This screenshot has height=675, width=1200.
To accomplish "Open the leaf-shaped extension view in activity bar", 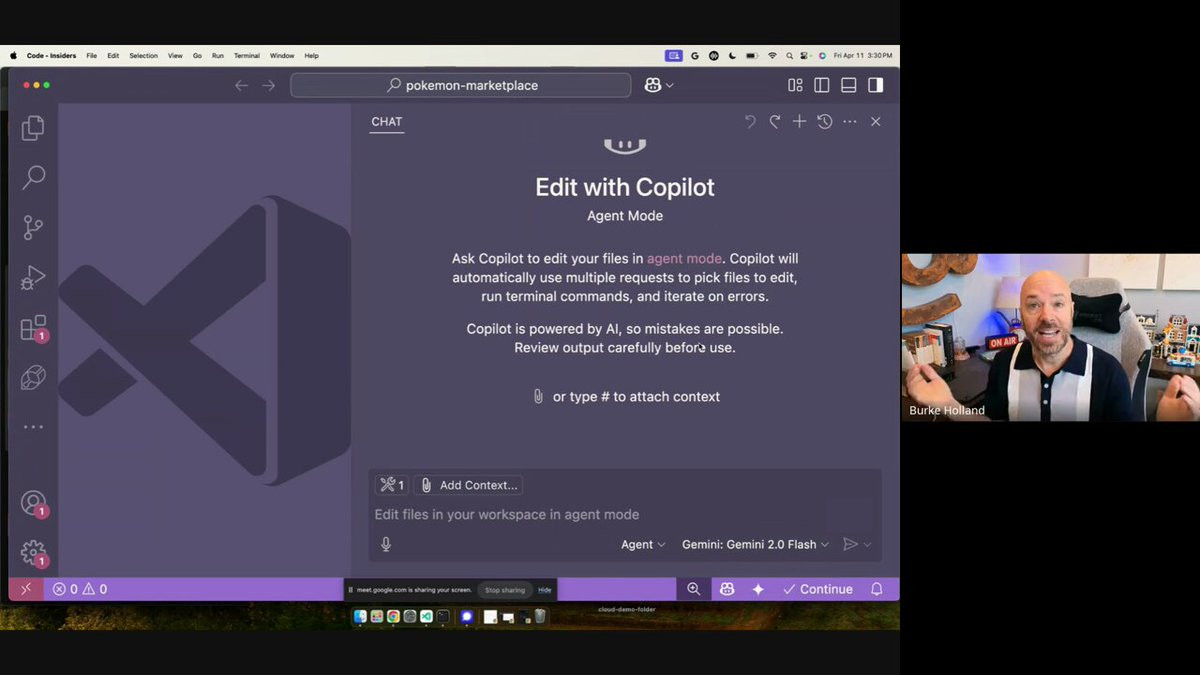I will (33, 377).
